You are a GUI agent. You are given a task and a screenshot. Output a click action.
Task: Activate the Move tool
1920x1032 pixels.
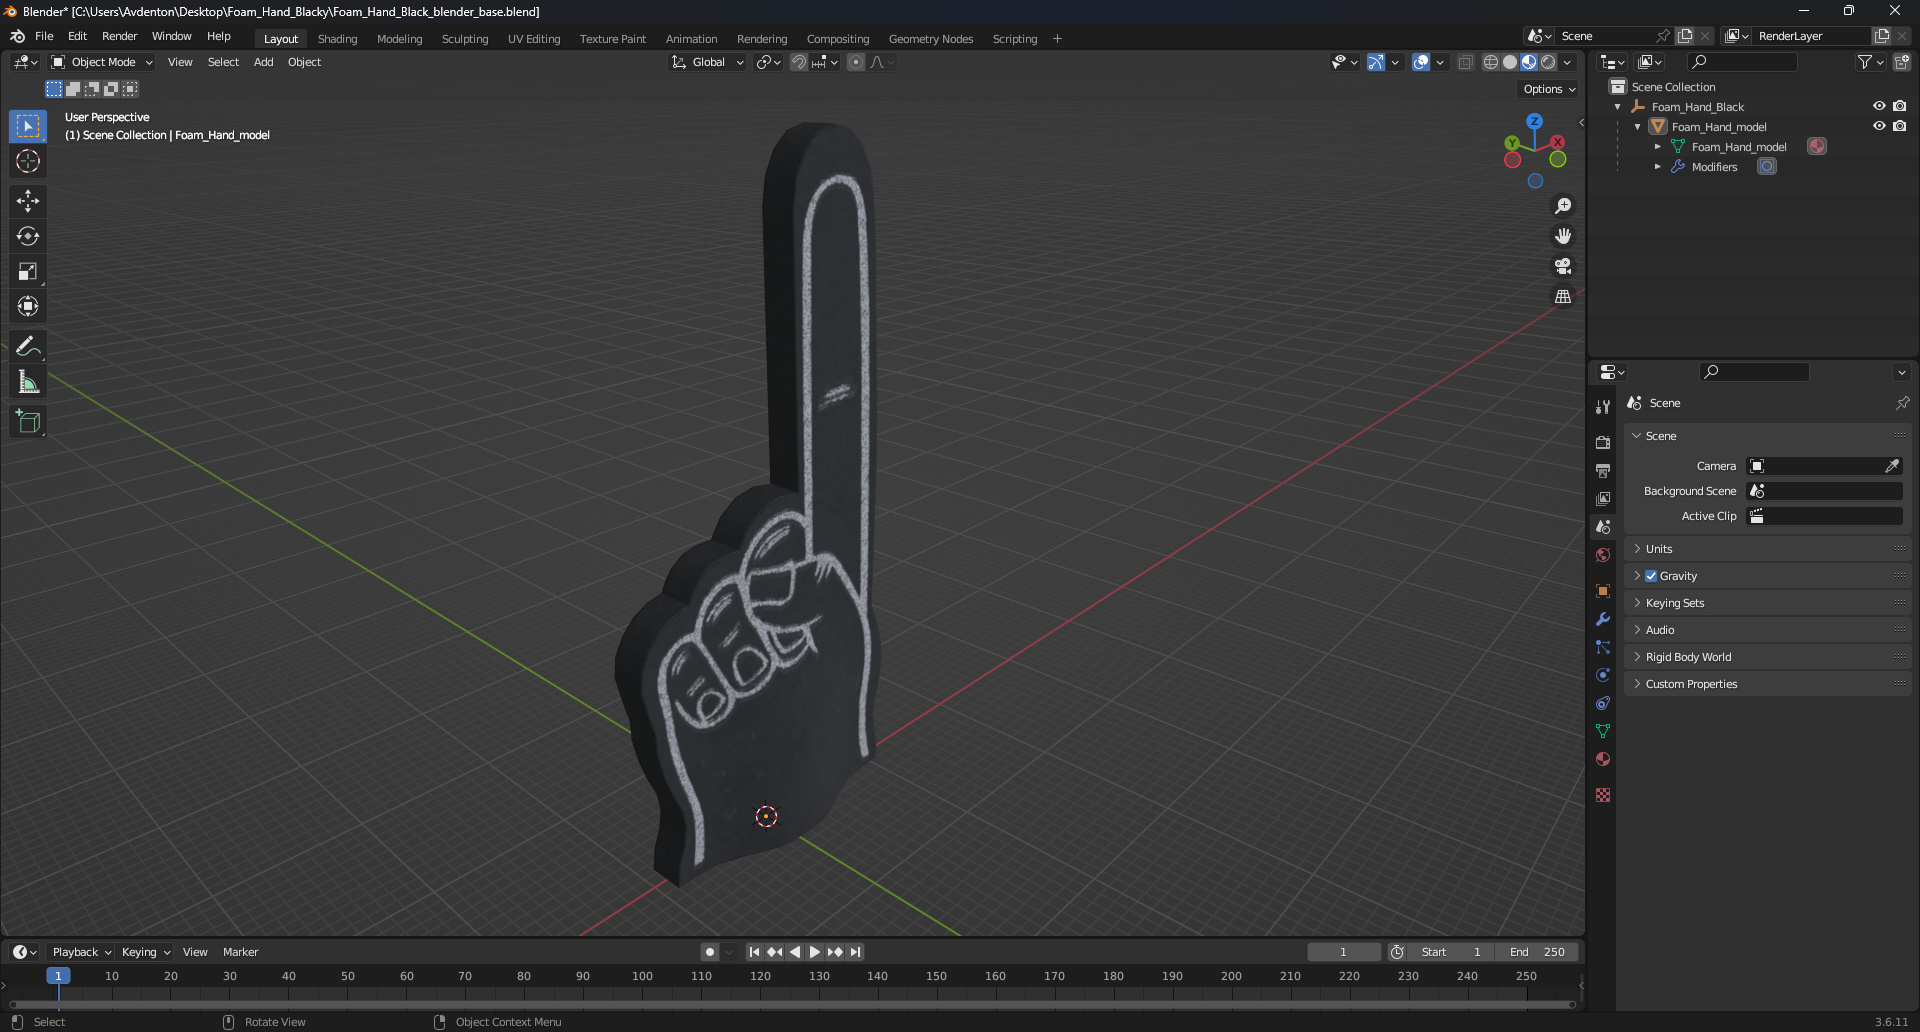(x=28, y=201)
